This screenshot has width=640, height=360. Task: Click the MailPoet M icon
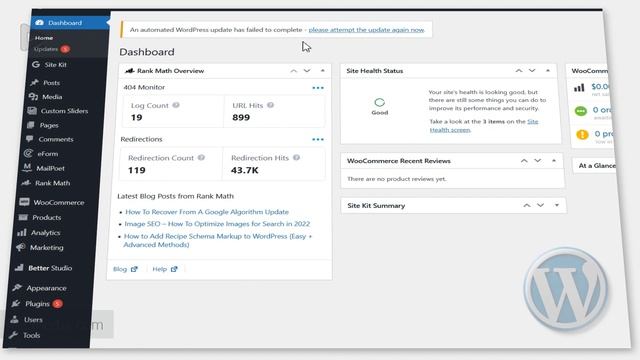pos(27,168)
